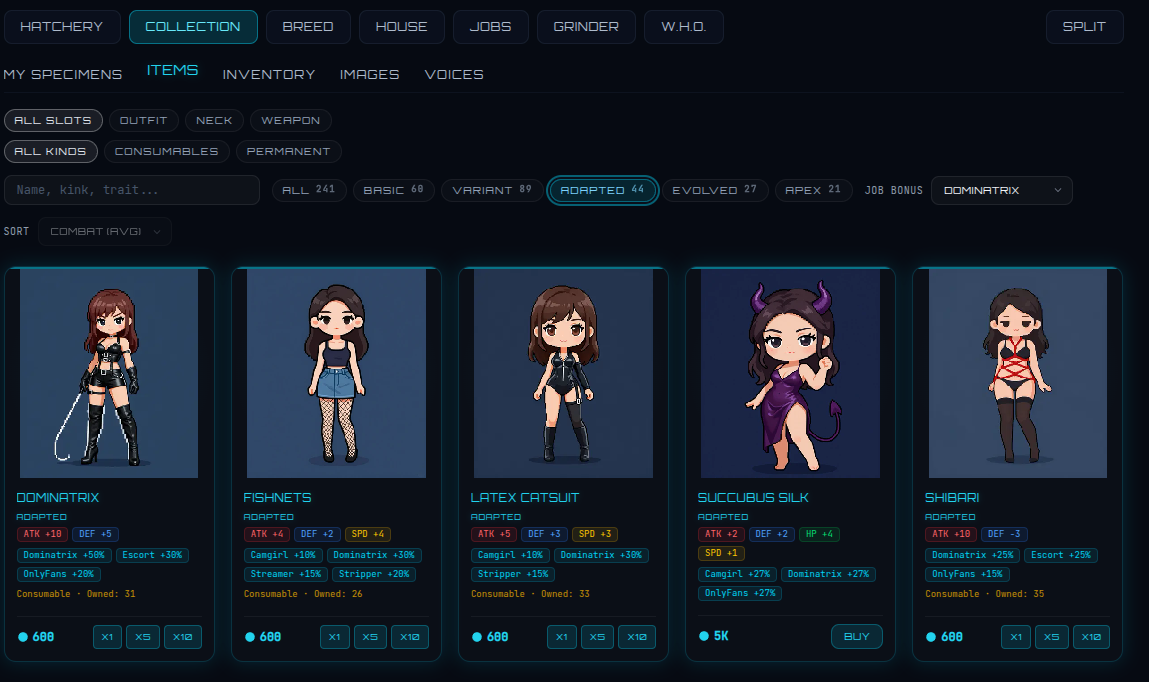Viewport: 1149px width, 682px height.
Task: Select the Basic 60 tier filter
Action: point(394,190)
